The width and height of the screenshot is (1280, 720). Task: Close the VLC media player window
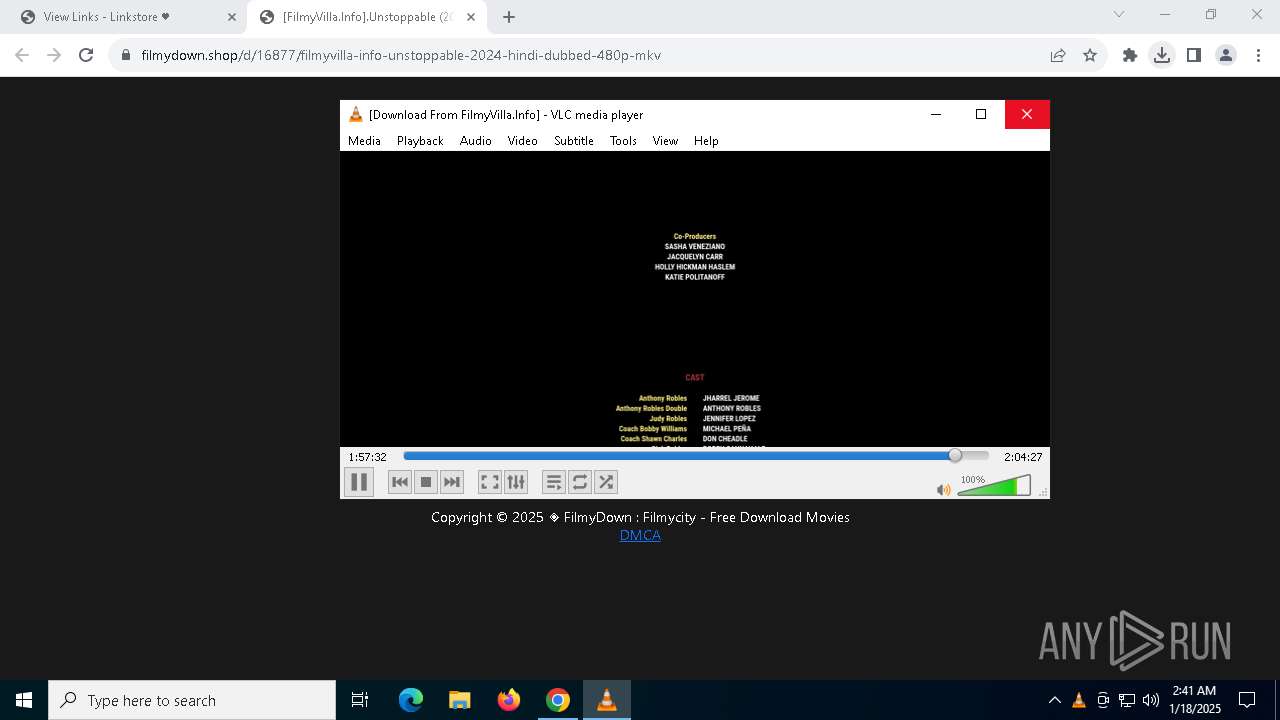1027,114
